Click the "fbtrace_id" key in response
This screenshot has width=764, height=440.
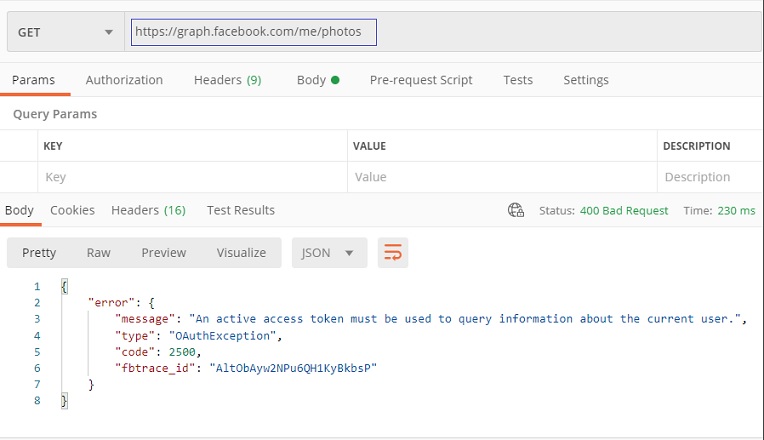point(155,368)
